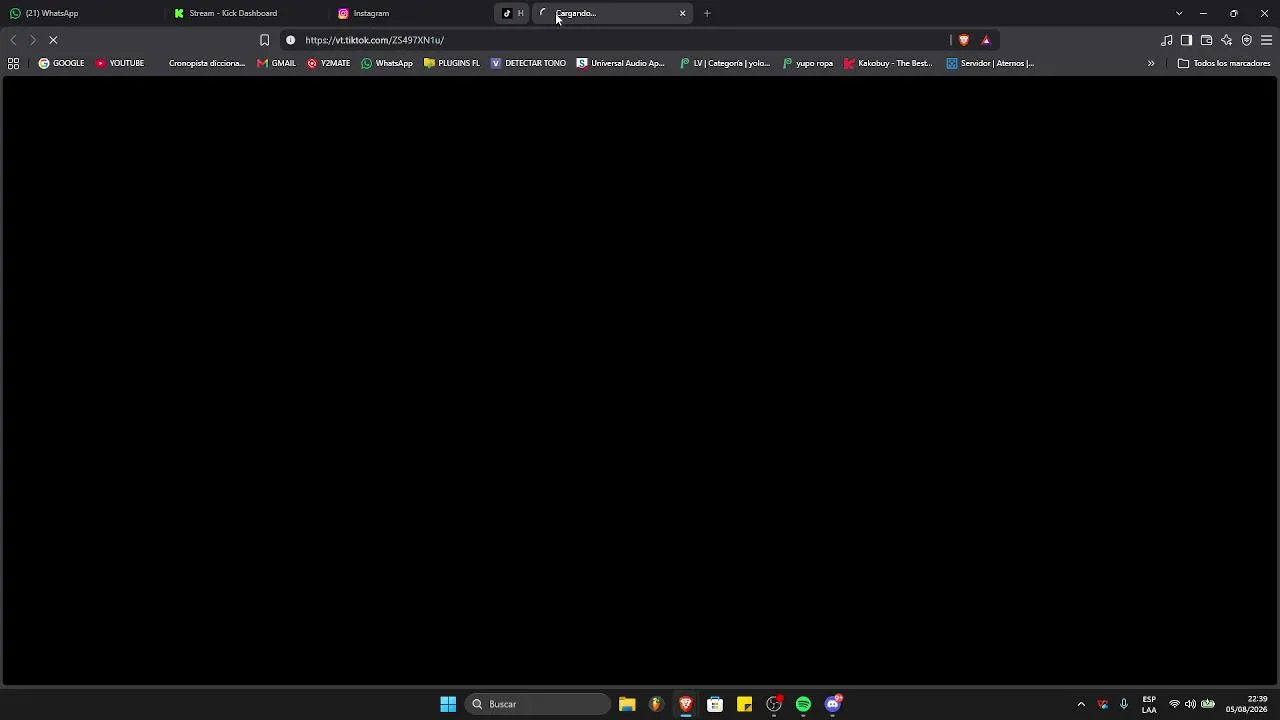This screenshot has width=1280, height=720.
Task: Open the media playlist music-note icon
Action: (x=1167, y=40)
